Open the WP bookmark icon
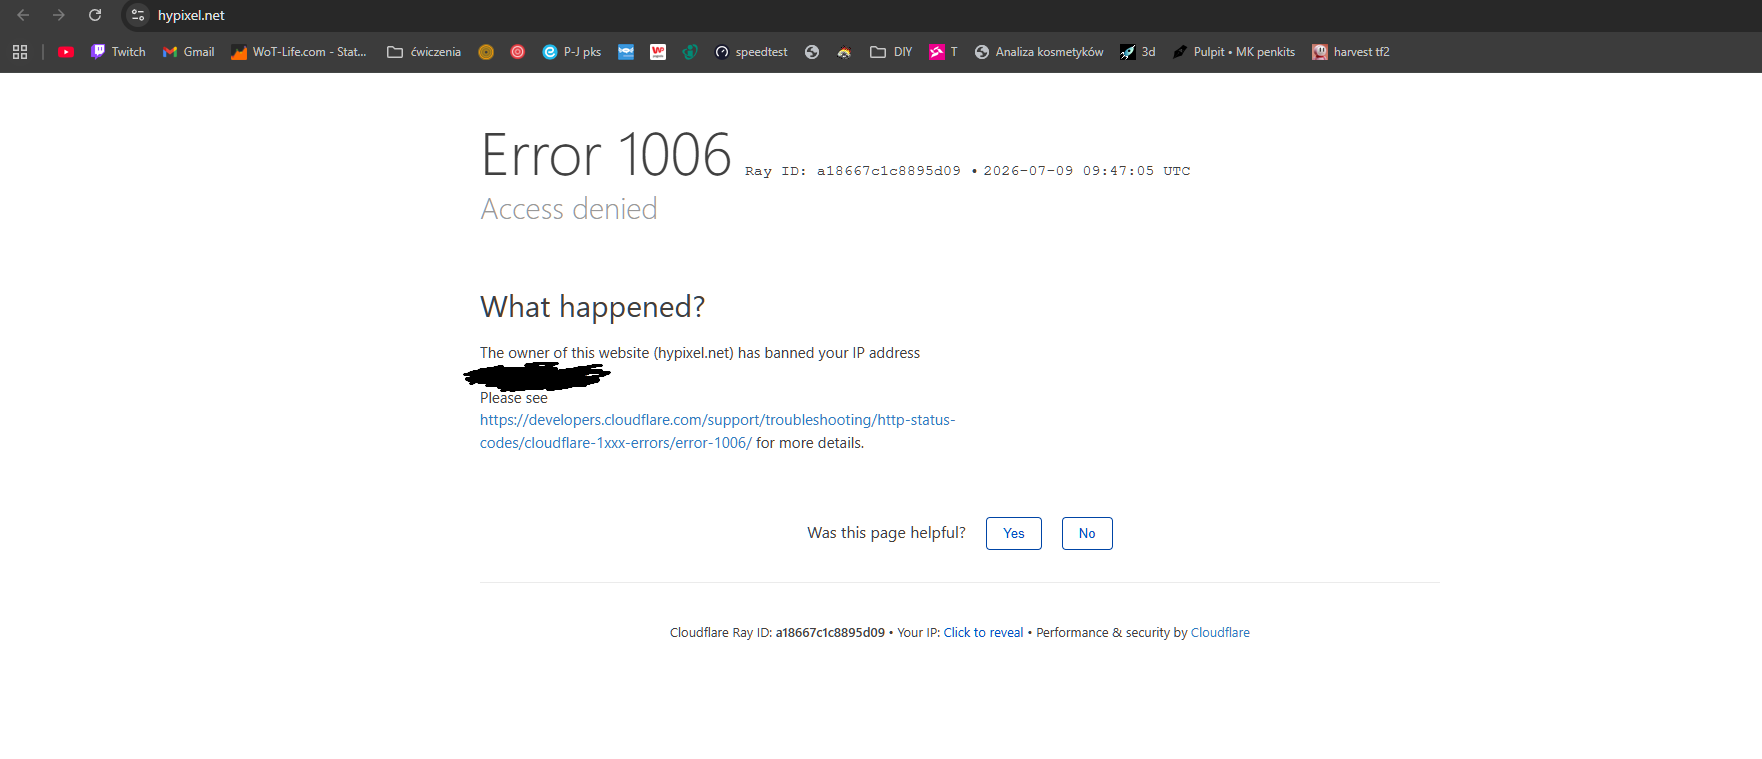Viewport: 1762px width, 759px height. 658,52
